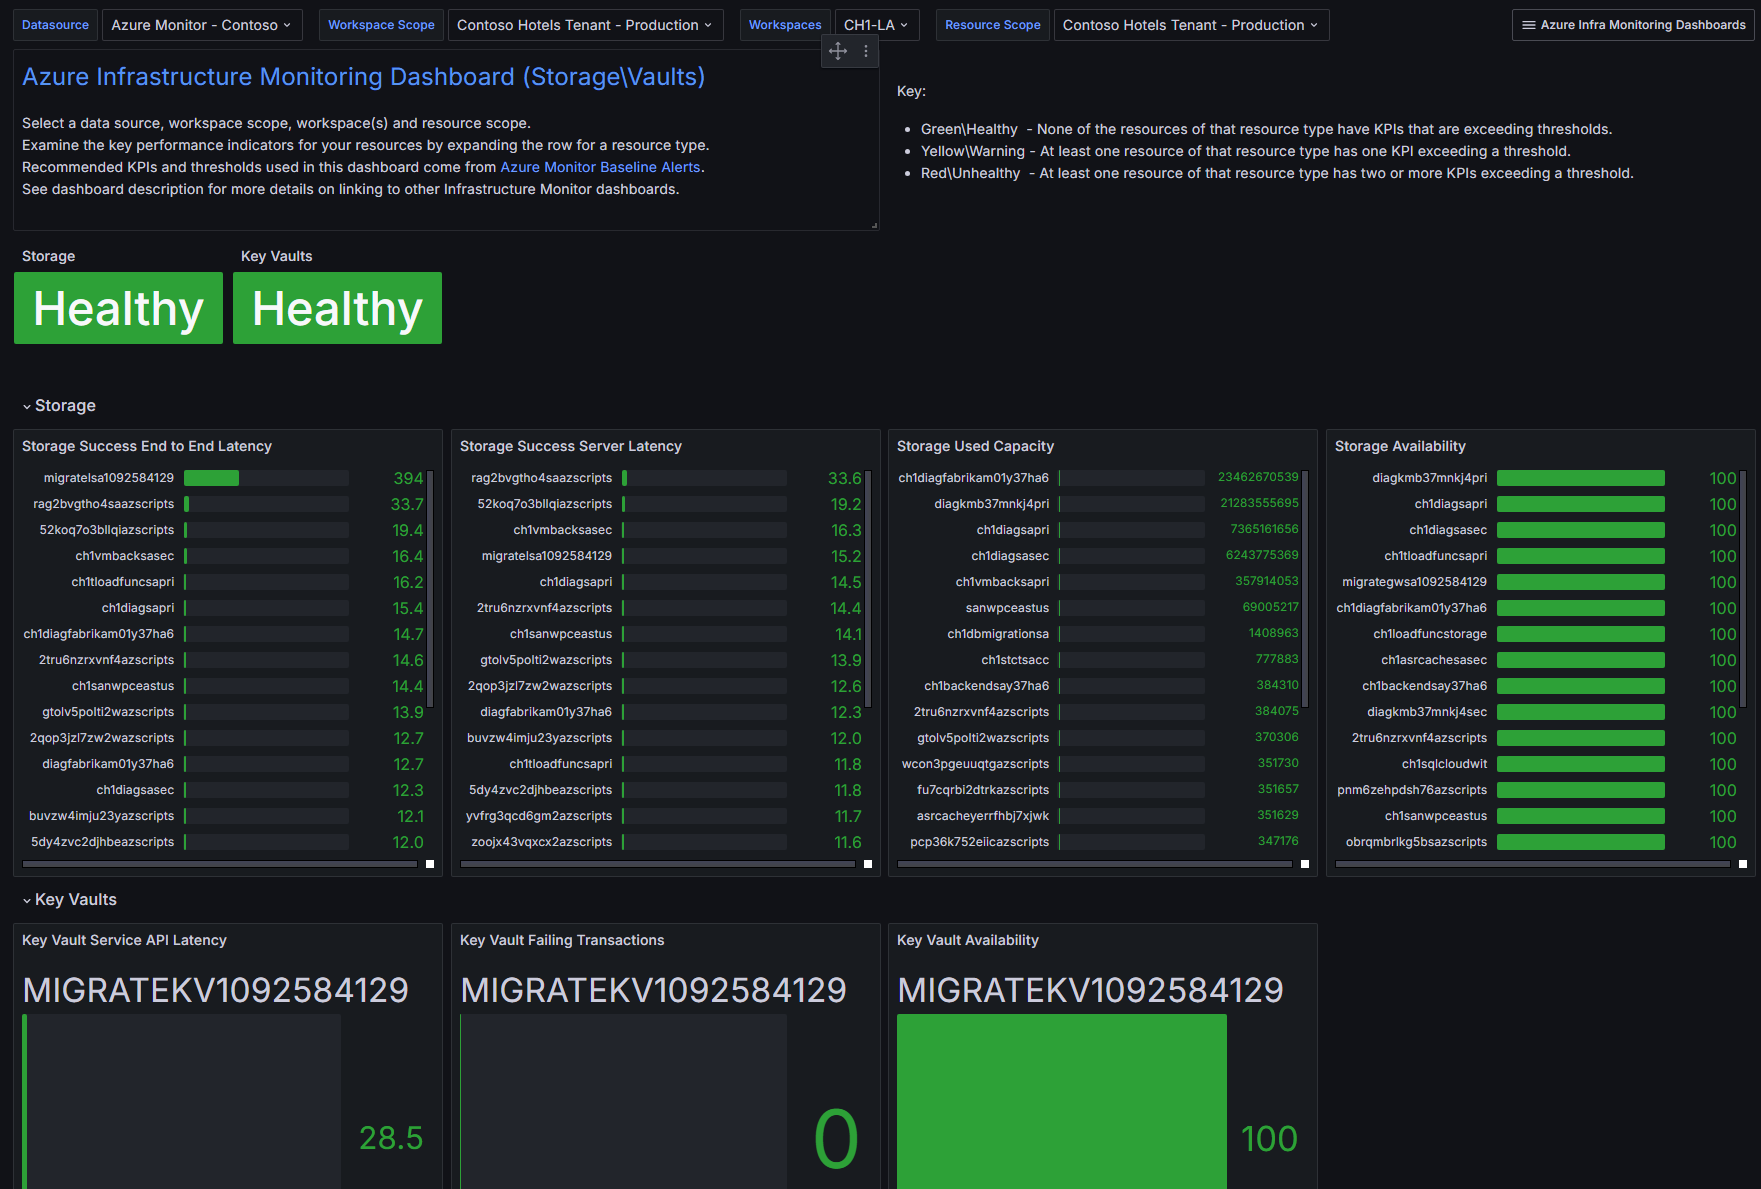Open the Storage Success Server Latency panel title

tap(571, 446)
